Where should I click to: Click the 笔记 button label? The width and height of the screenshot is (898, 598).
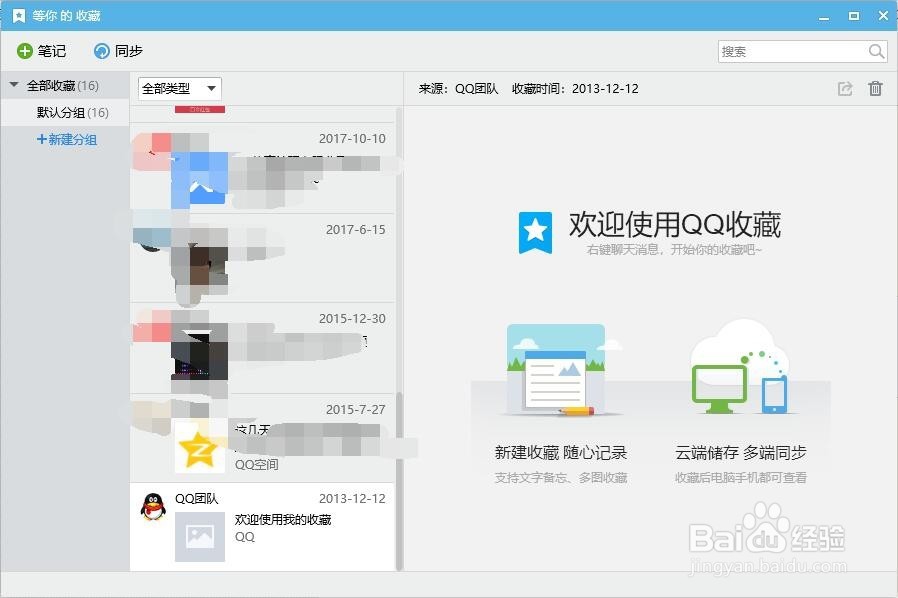coord(52,51)
